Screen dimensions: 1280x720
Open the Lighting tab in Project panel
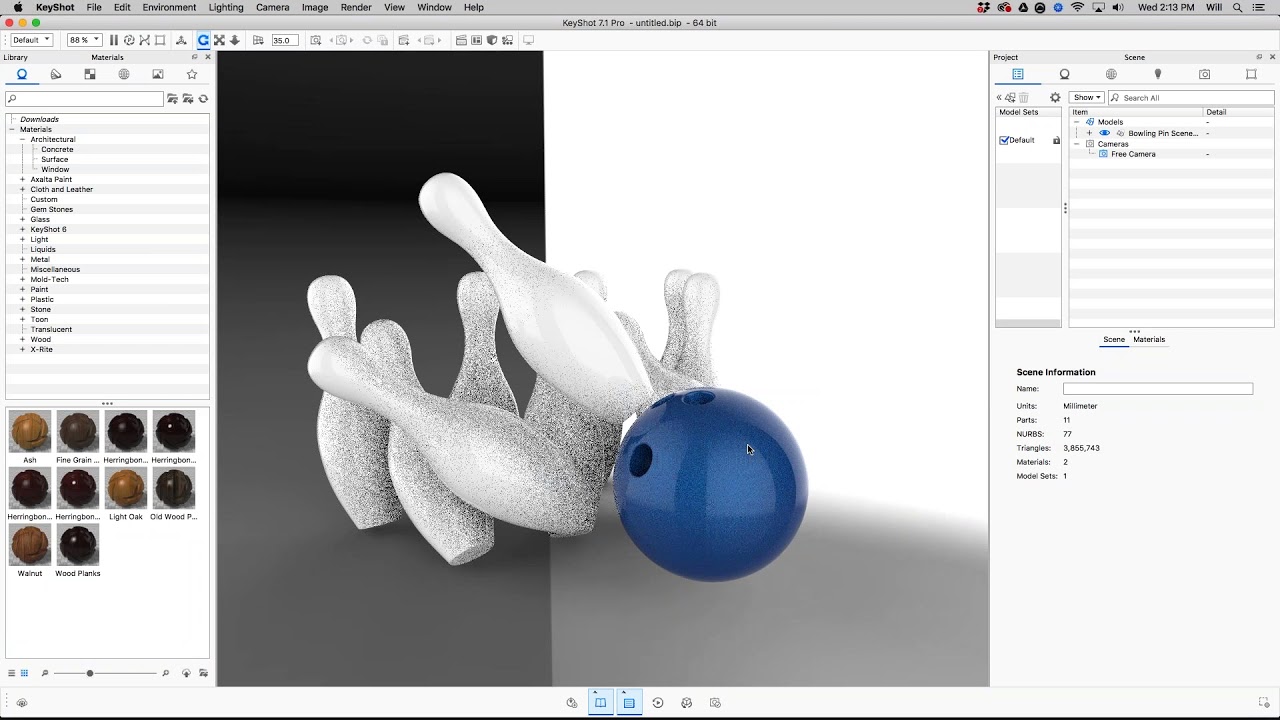pos(1158,74)
